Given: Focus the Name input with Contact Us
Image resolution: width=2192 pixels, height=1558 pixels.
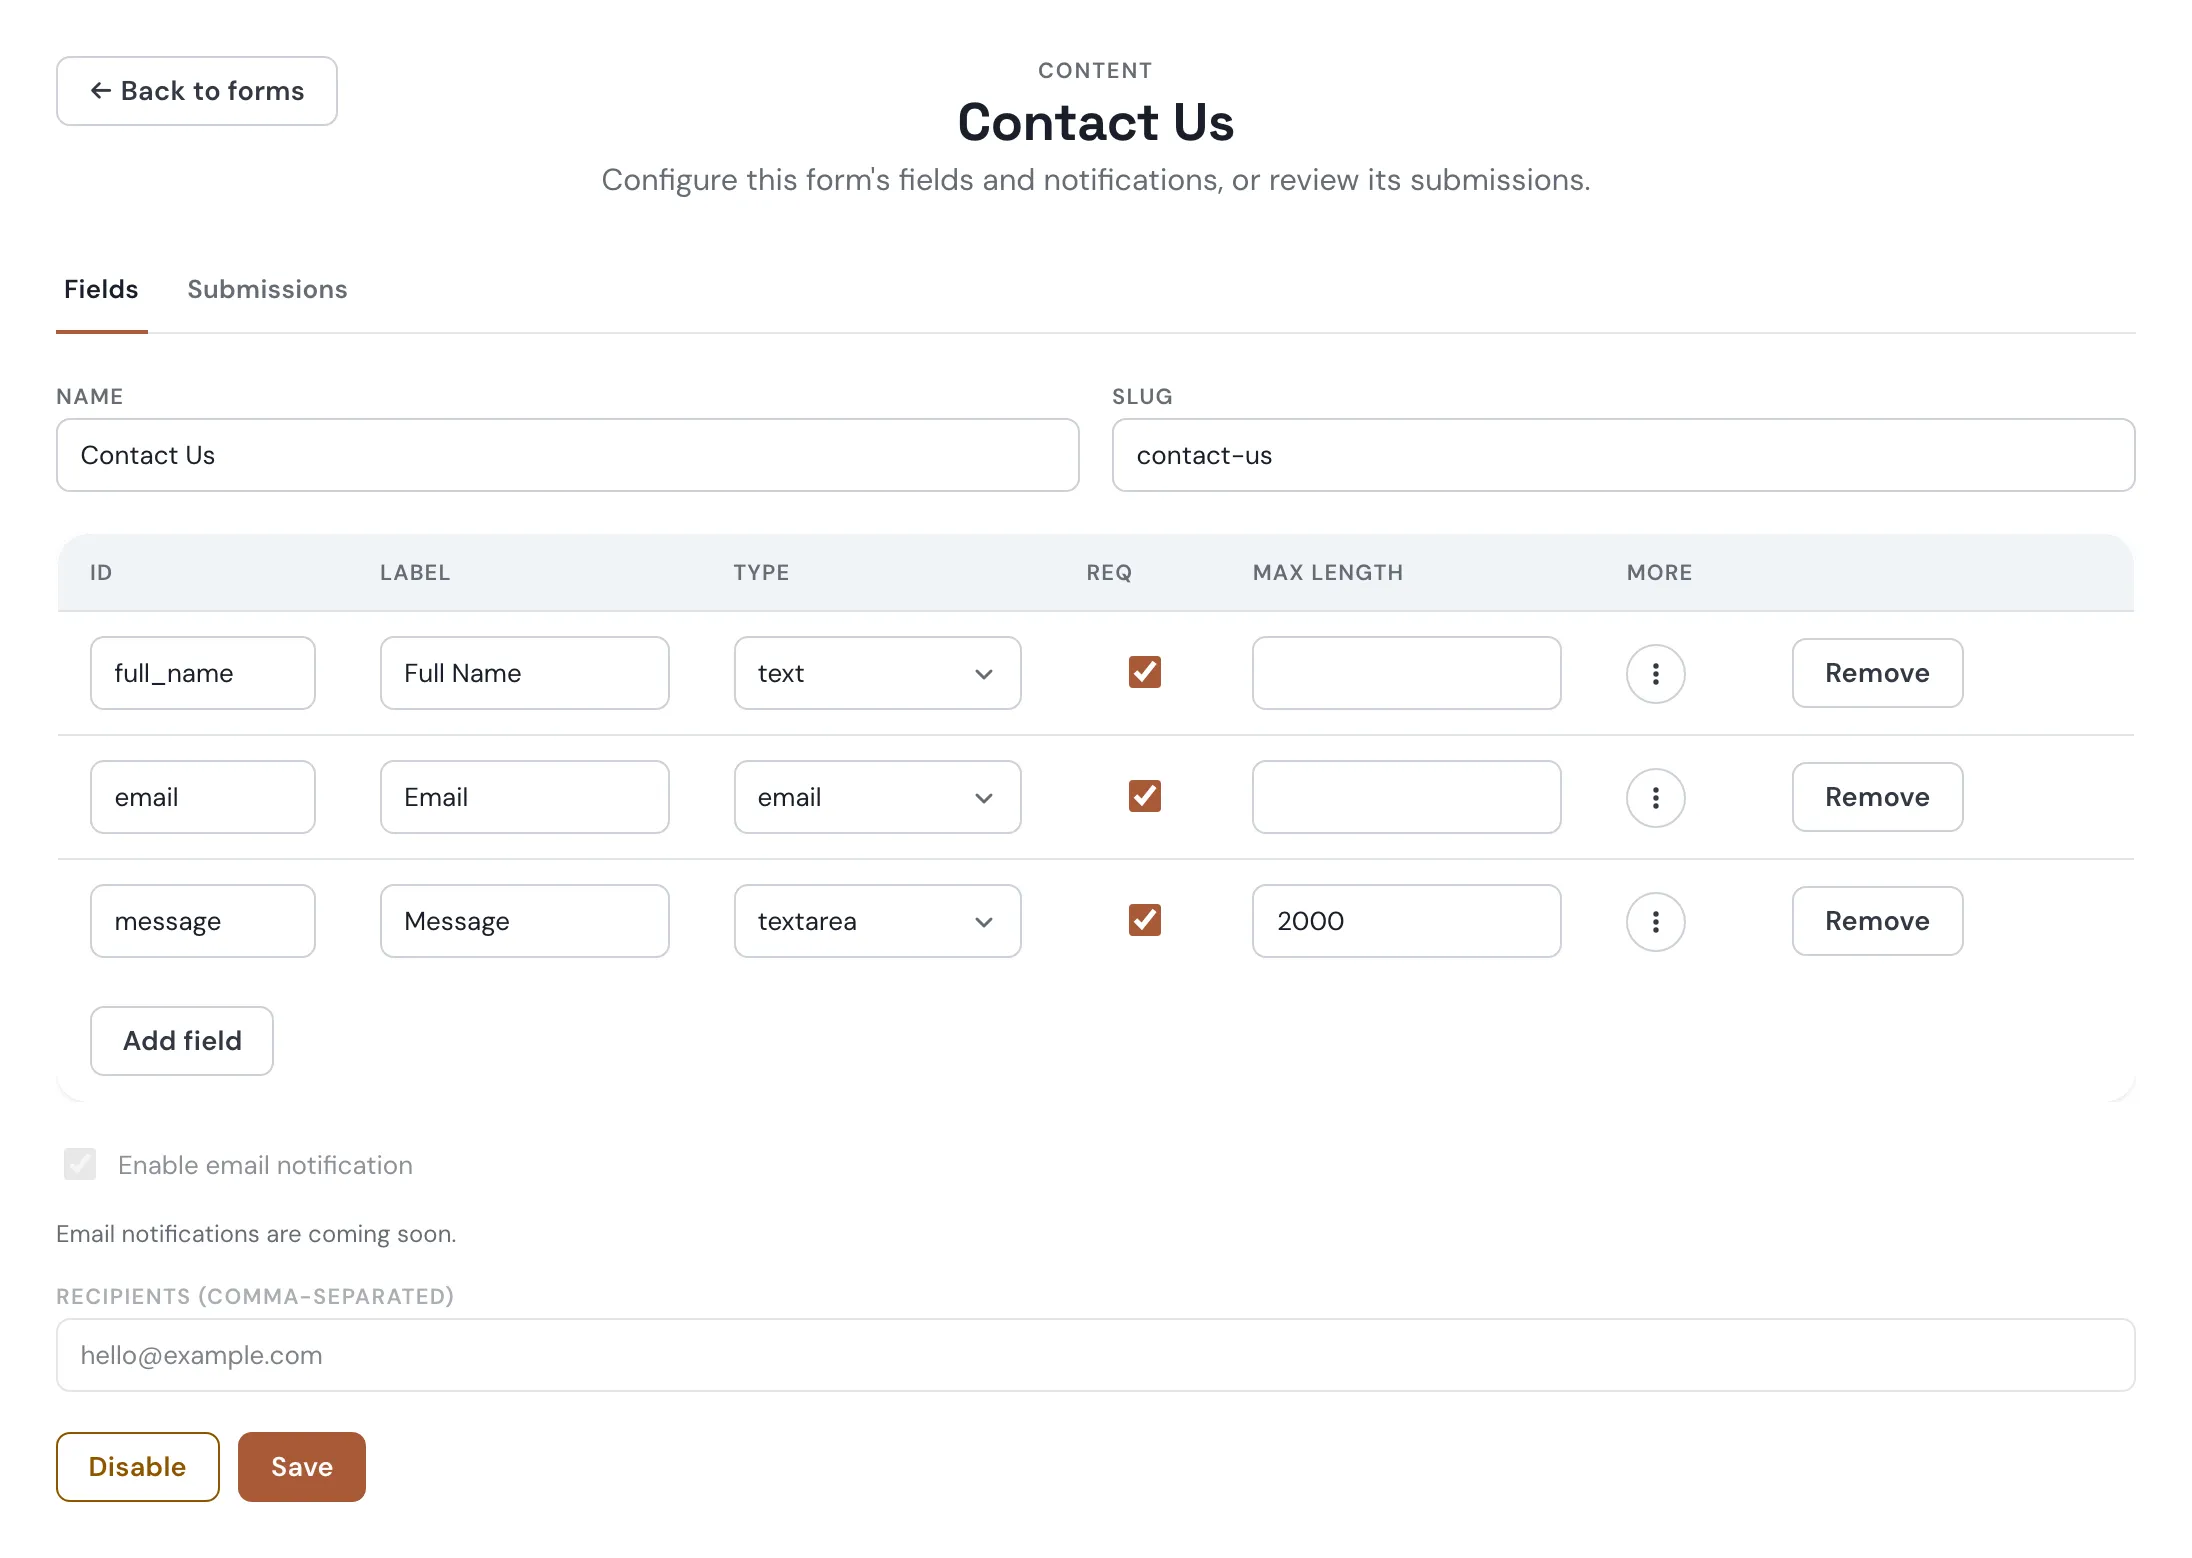Looking at the screenshot, I should (x=568, y=455).
